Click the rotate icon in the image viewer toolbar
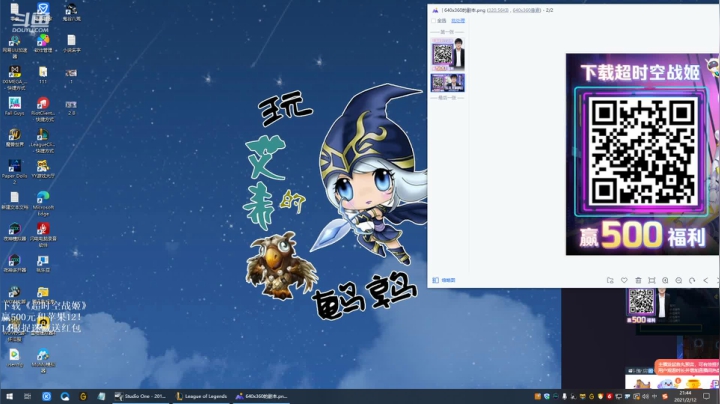720x404 pixels. pos(692,280)
